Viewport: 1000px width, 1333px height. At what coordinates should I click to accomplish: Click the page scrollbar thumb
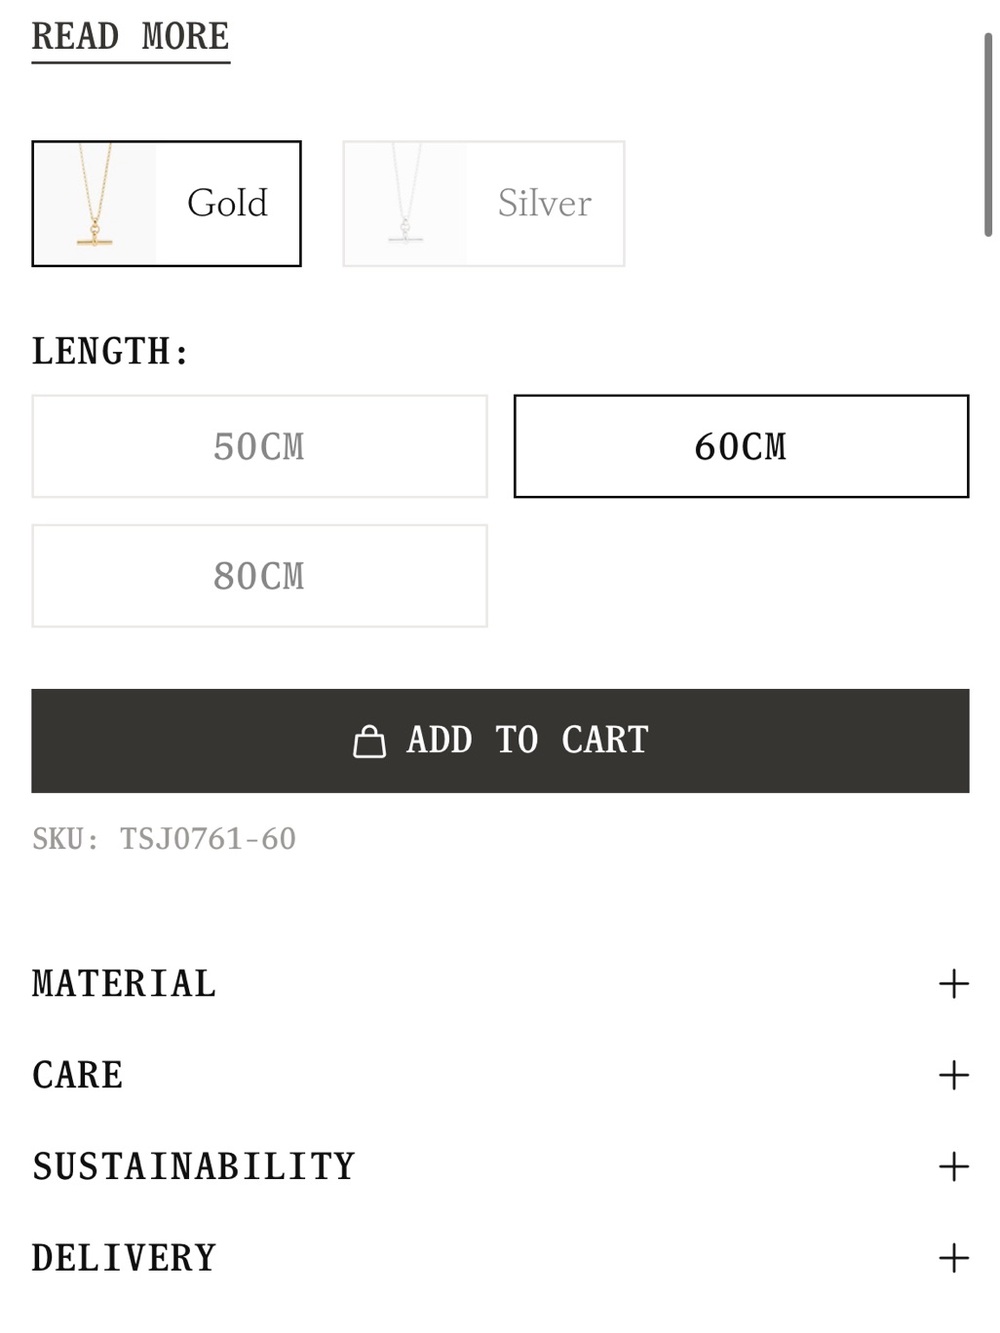point(988,134)
